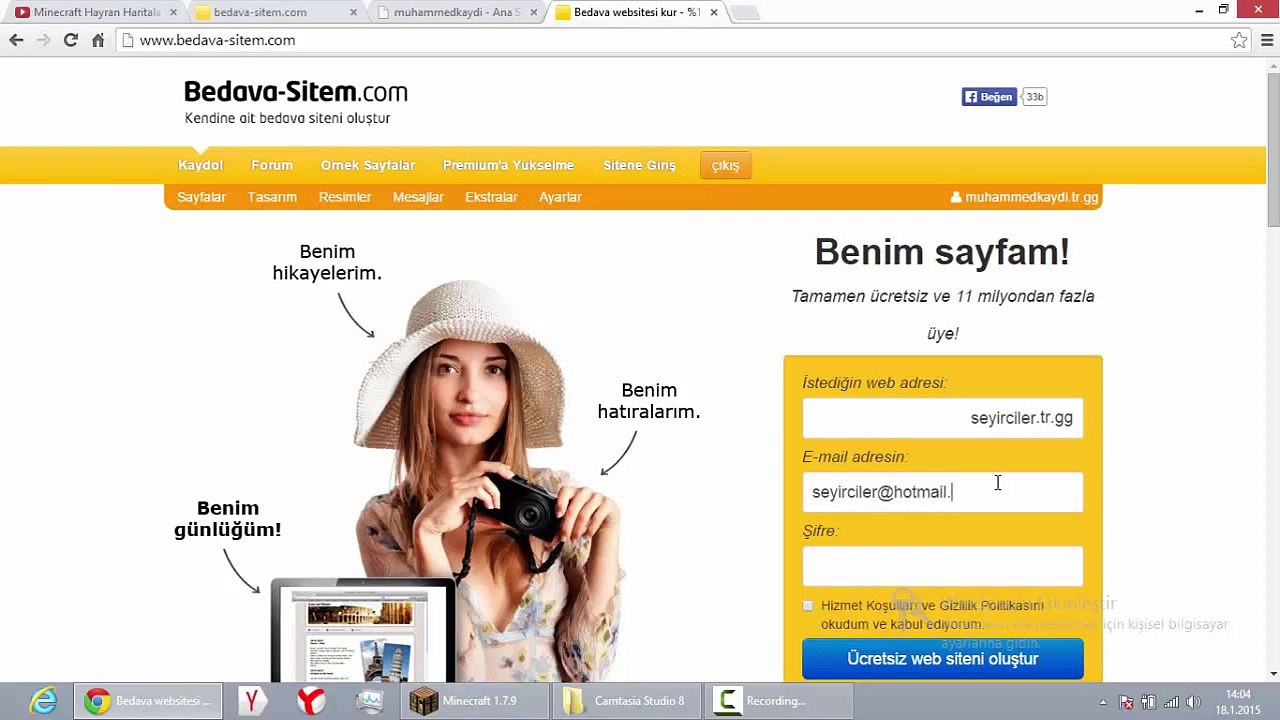Image resolution: width=1280 pixels, height=720 pixels.
Task: Open the red Yandex browser taskbar icon
Action: point(312,701)
